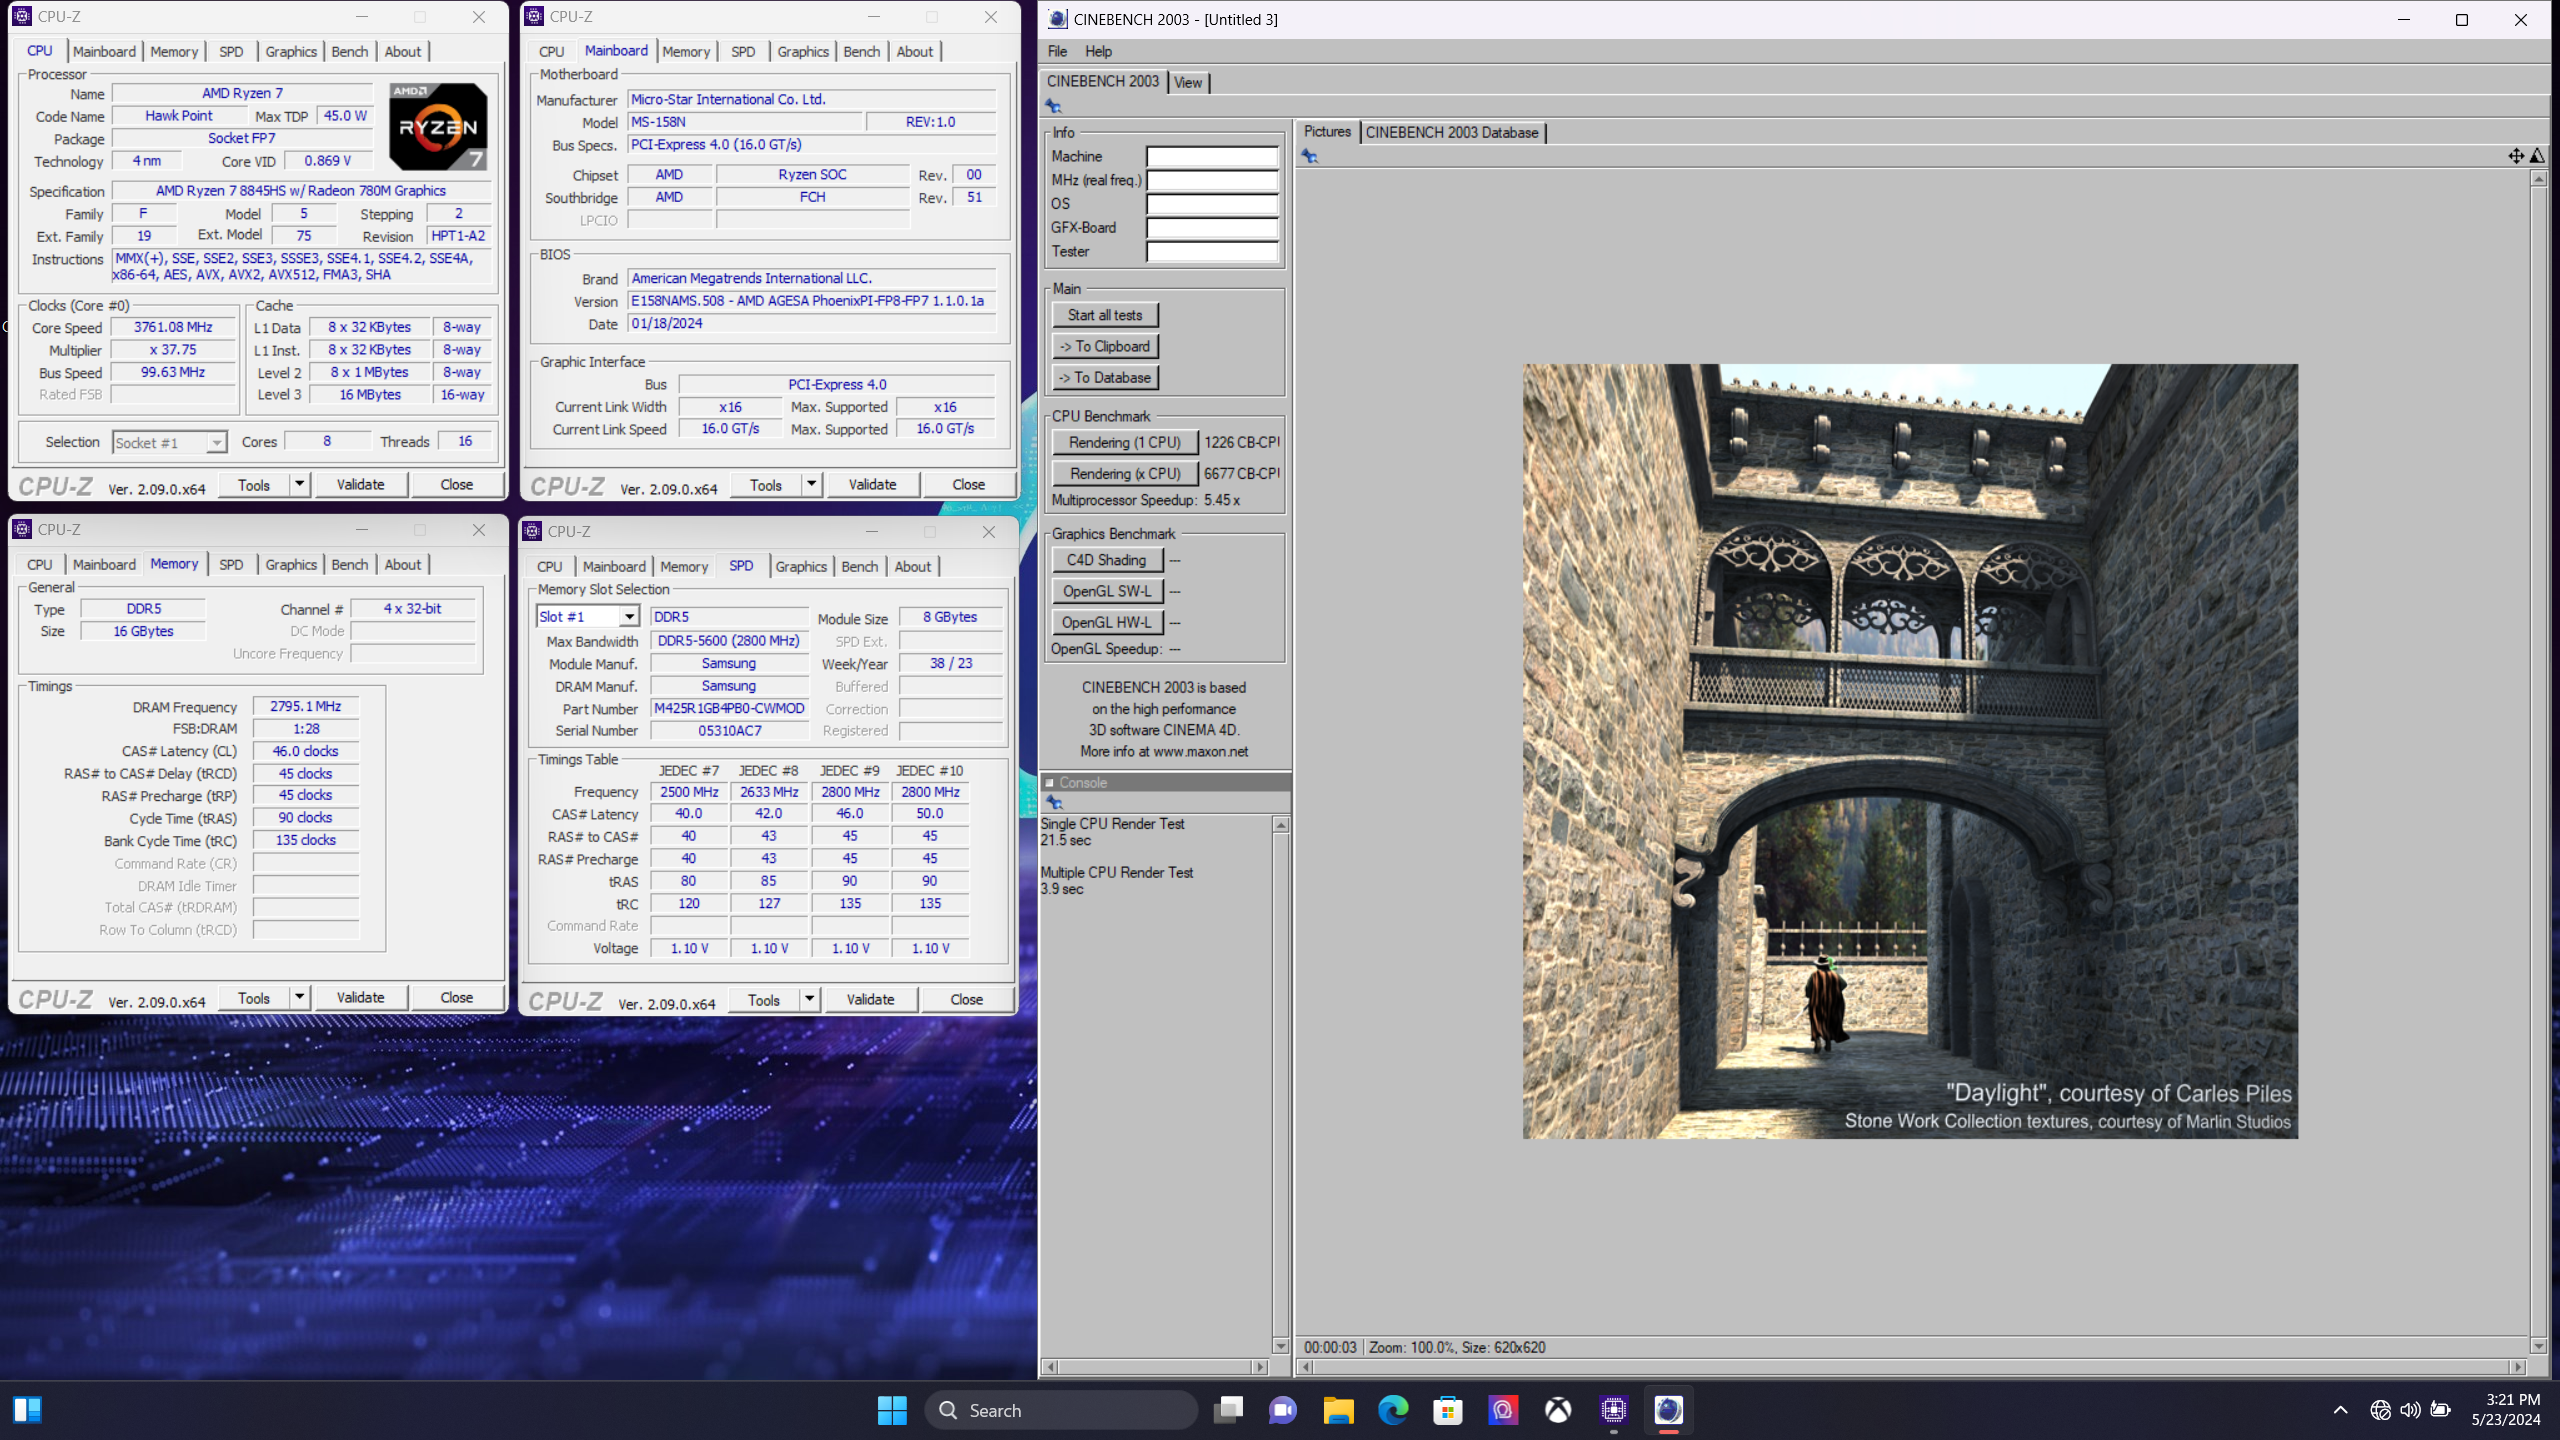Show hidden system tray icons

[2340, 1410]
